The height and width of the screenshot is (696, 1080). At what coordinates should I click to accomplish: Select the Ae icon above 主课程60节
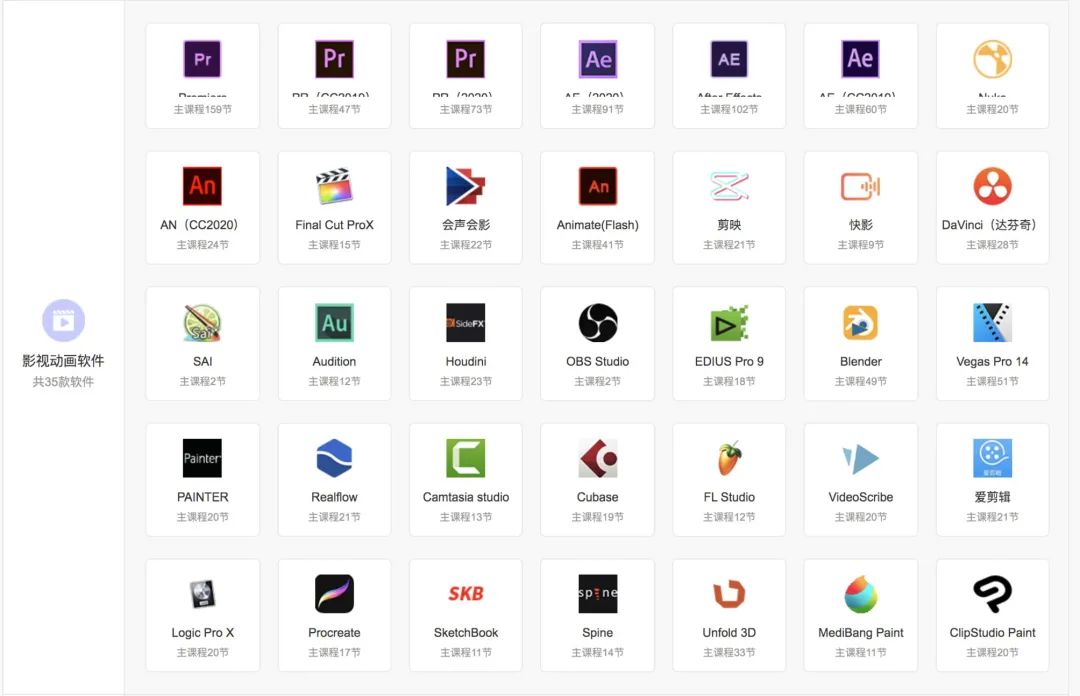(x=861, y=59)
